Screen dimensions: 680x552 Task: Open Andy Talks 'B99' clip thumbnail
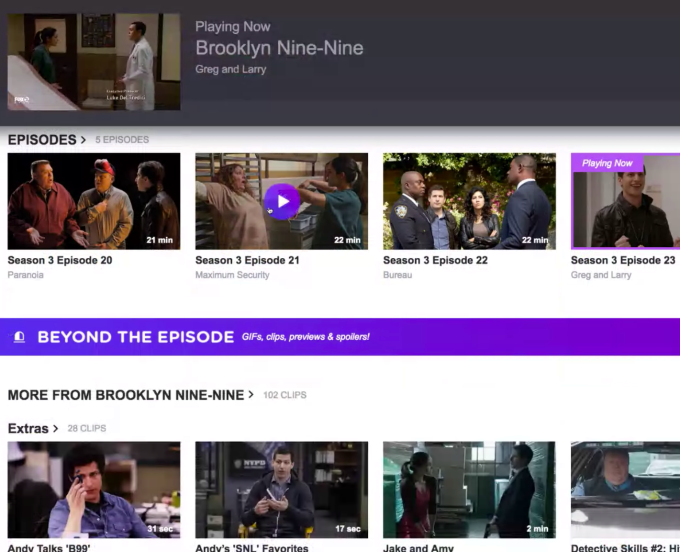tap(94, 490)
